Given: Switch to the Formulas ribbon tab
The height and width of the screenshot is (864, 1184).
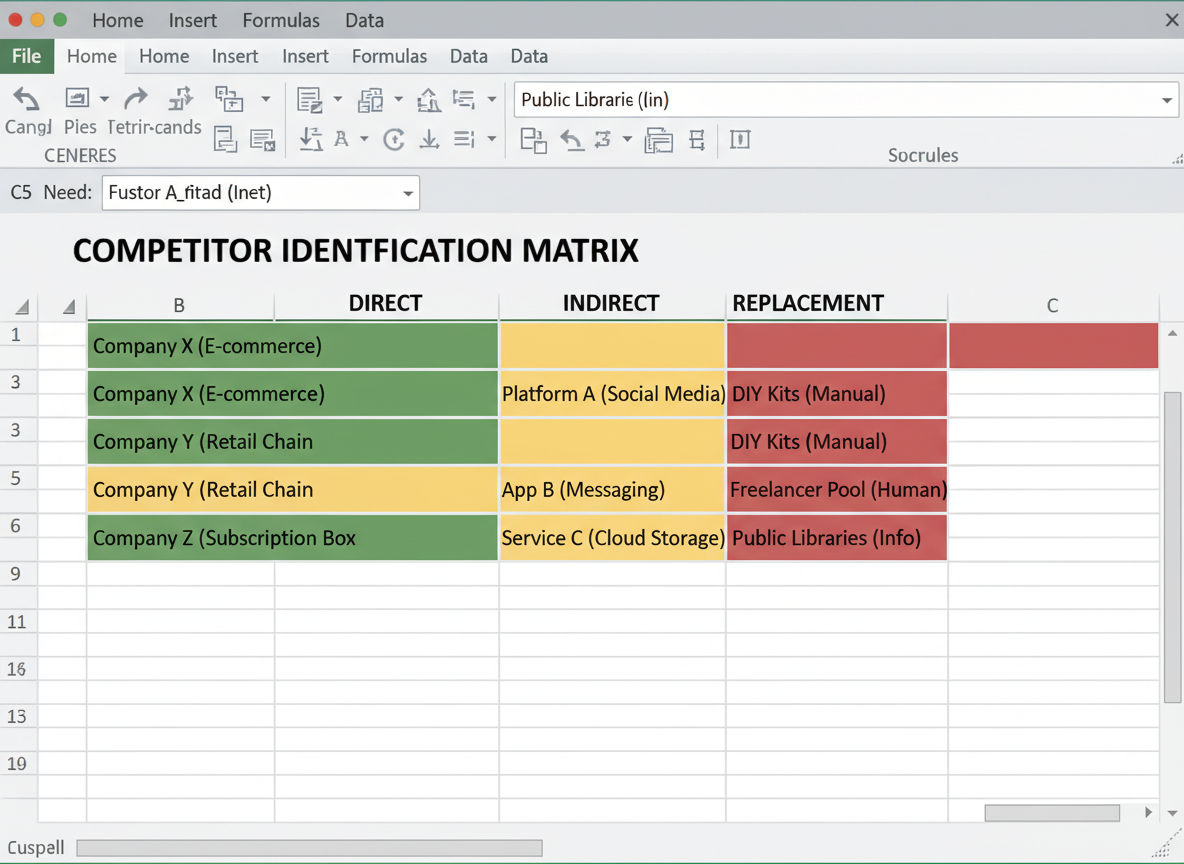Looking at the screenshot, I should click(389, 56).
